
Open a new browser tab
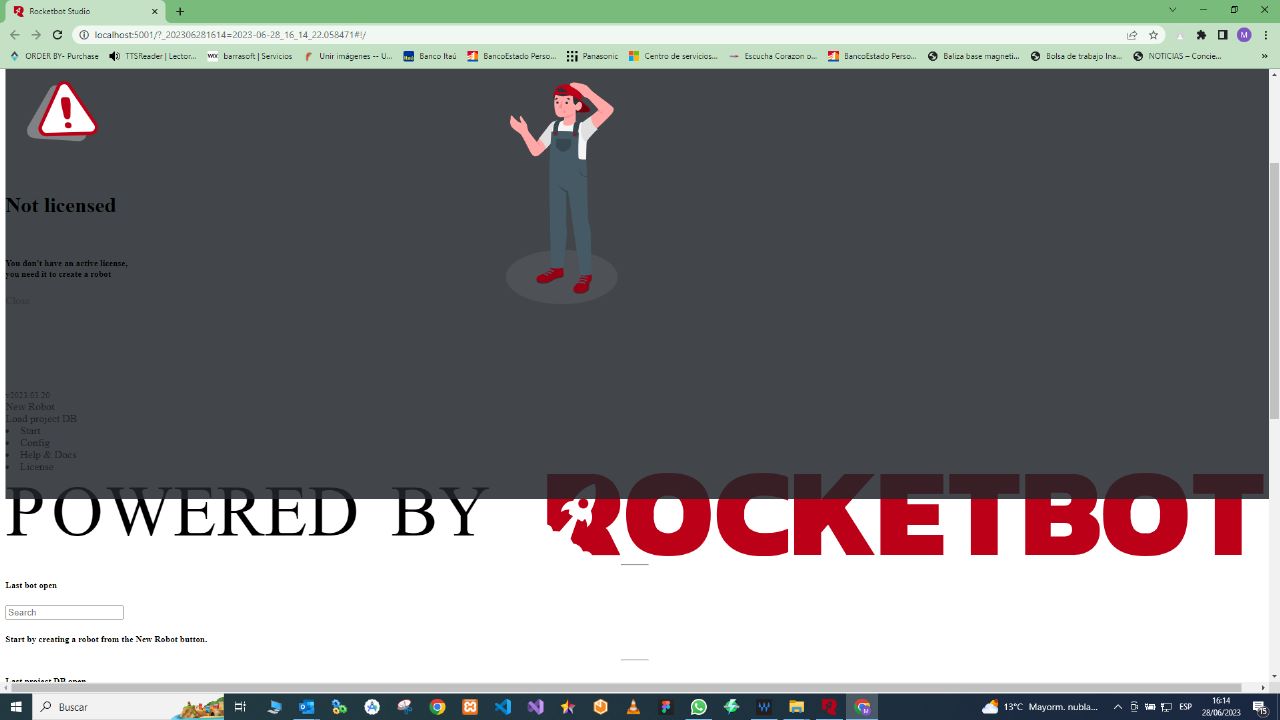coord(180,11)
